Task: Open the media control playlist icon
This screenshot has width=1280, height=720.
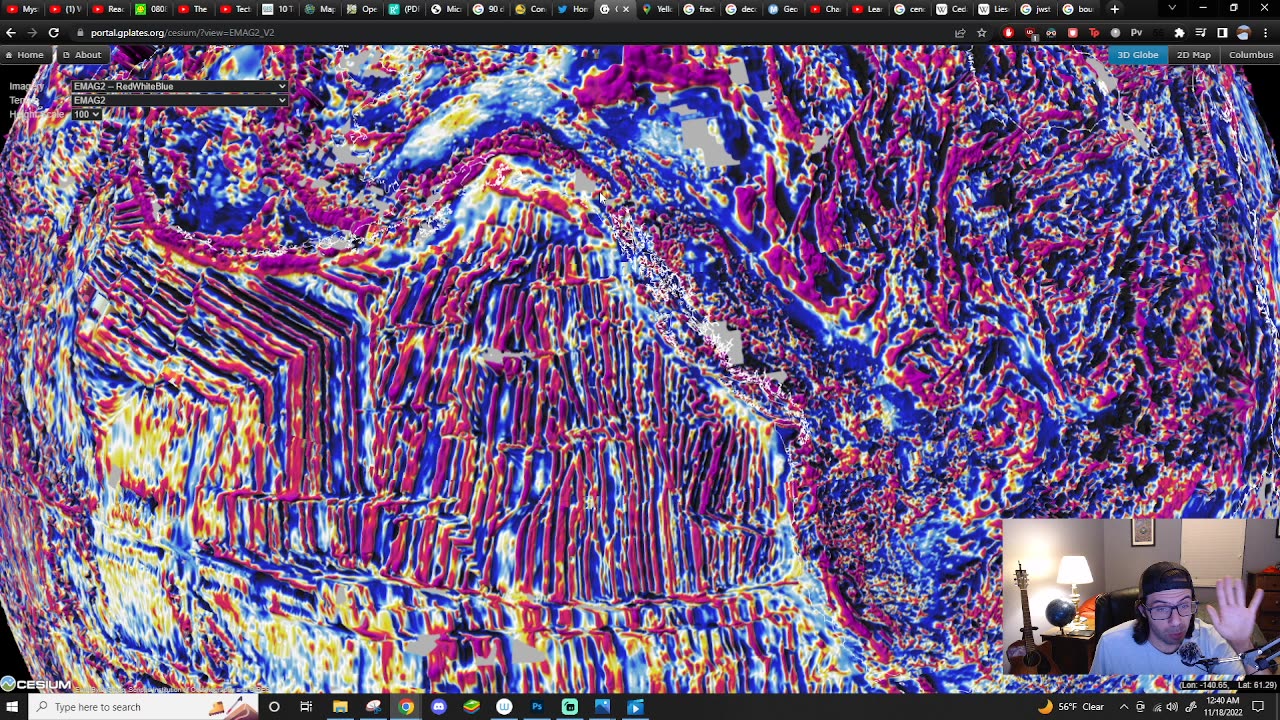Action: [x=1201, y=32]
